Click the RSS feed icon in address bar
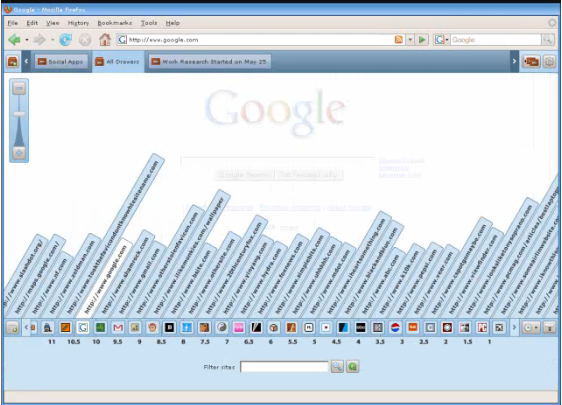The height and width of the screenshot is (405, 562). (x=398, y=40)
